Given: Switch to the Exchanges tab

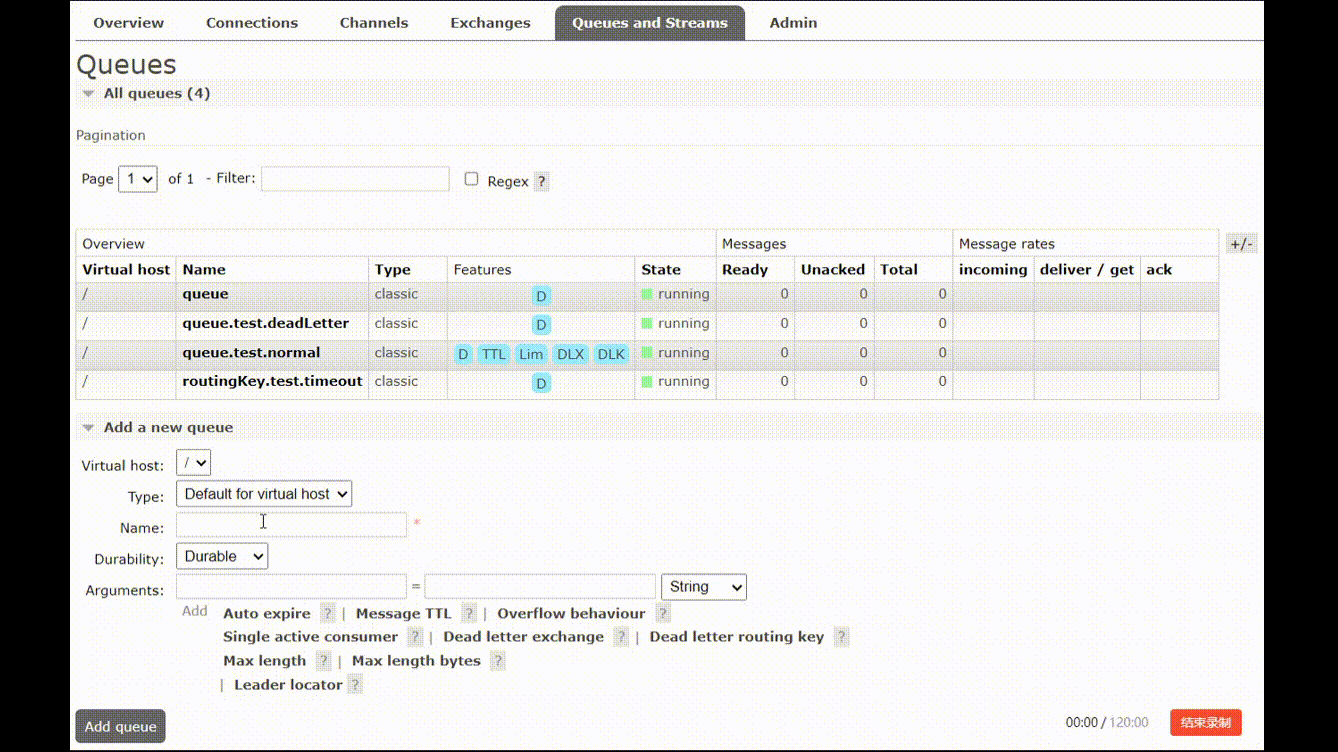Looking at the screenshot, I should tap(490, 22).
